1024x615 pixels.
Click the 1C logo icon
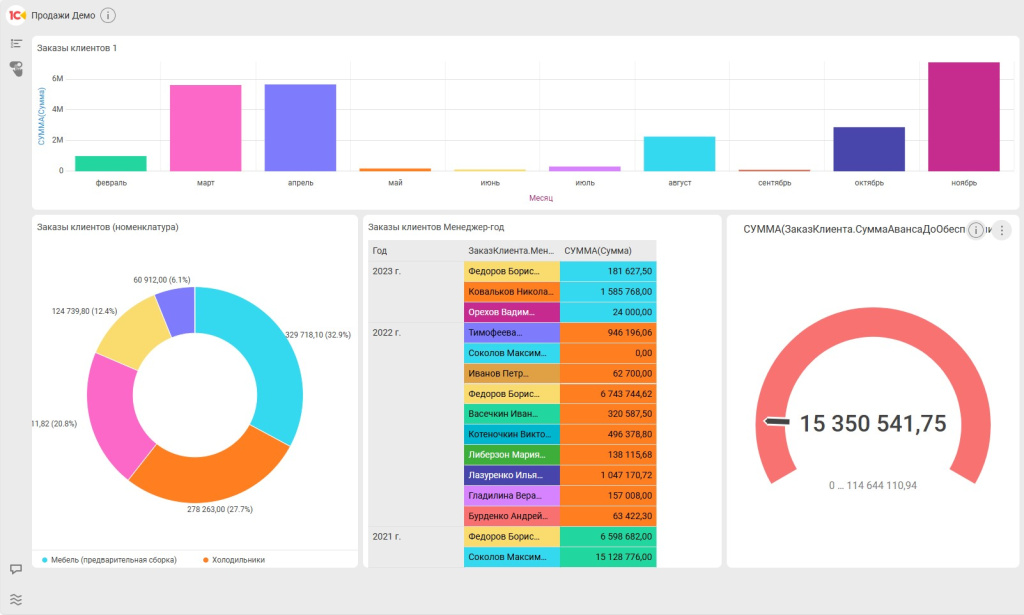[17, 15]
